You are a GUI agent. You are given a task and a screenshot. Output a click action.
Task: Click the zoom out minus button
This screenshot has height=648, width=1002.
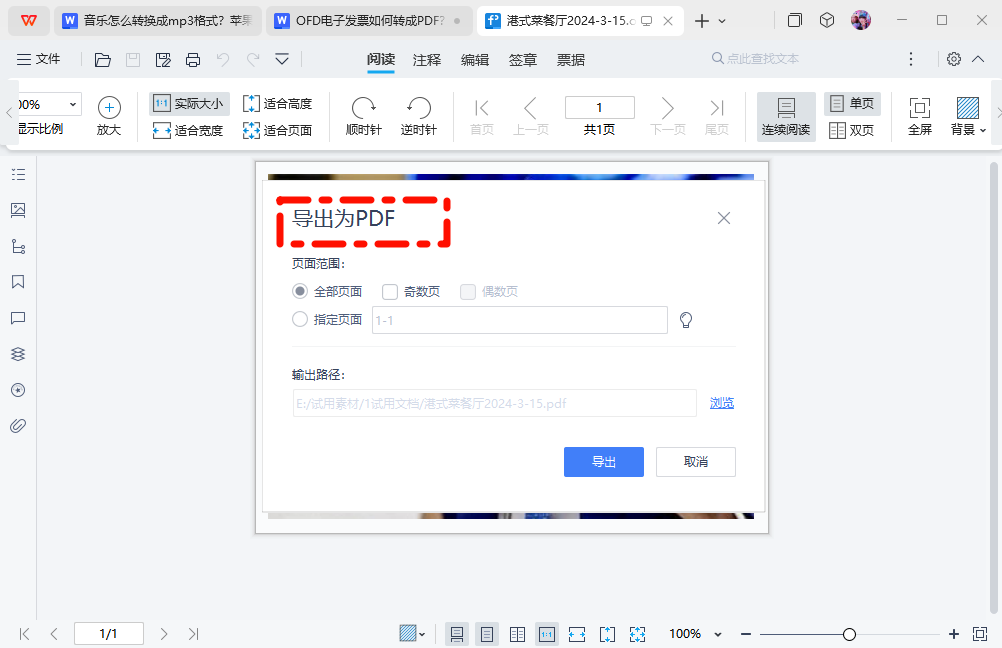(746, 634)
